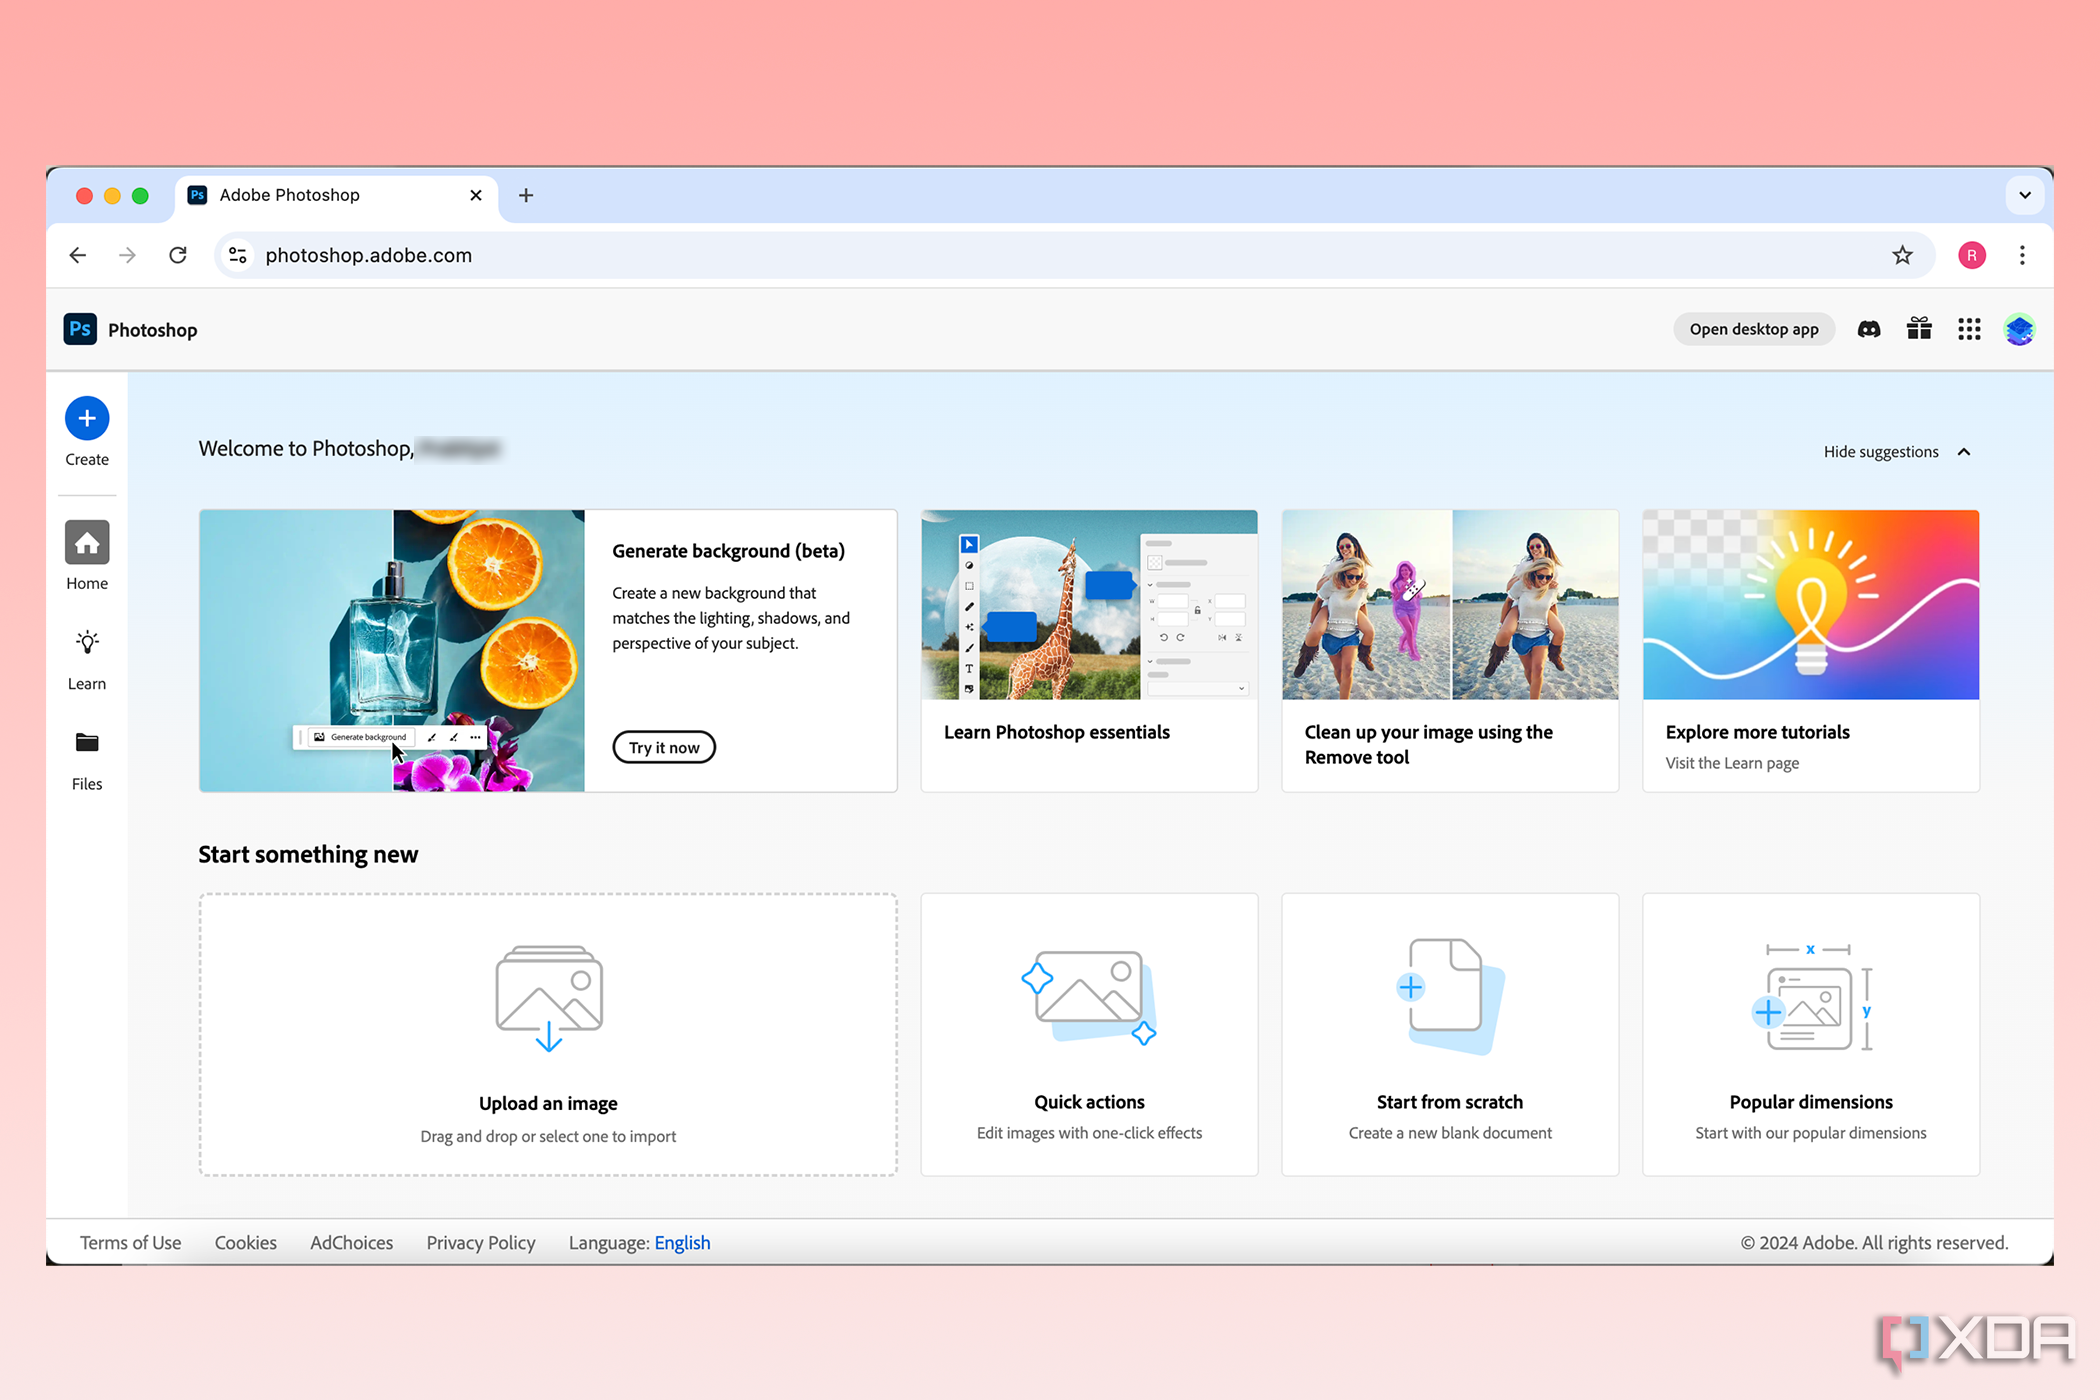Viewport: 2100px width, 1400px height.
Task: Open the app grid menu
Action: tap(1970, 330)
